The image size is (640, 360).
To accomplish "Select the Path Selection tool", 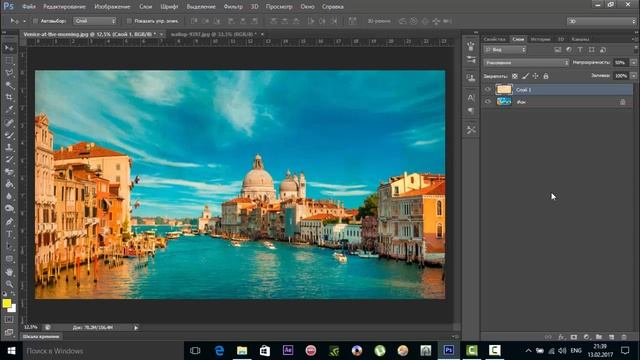I will [9, 246].
